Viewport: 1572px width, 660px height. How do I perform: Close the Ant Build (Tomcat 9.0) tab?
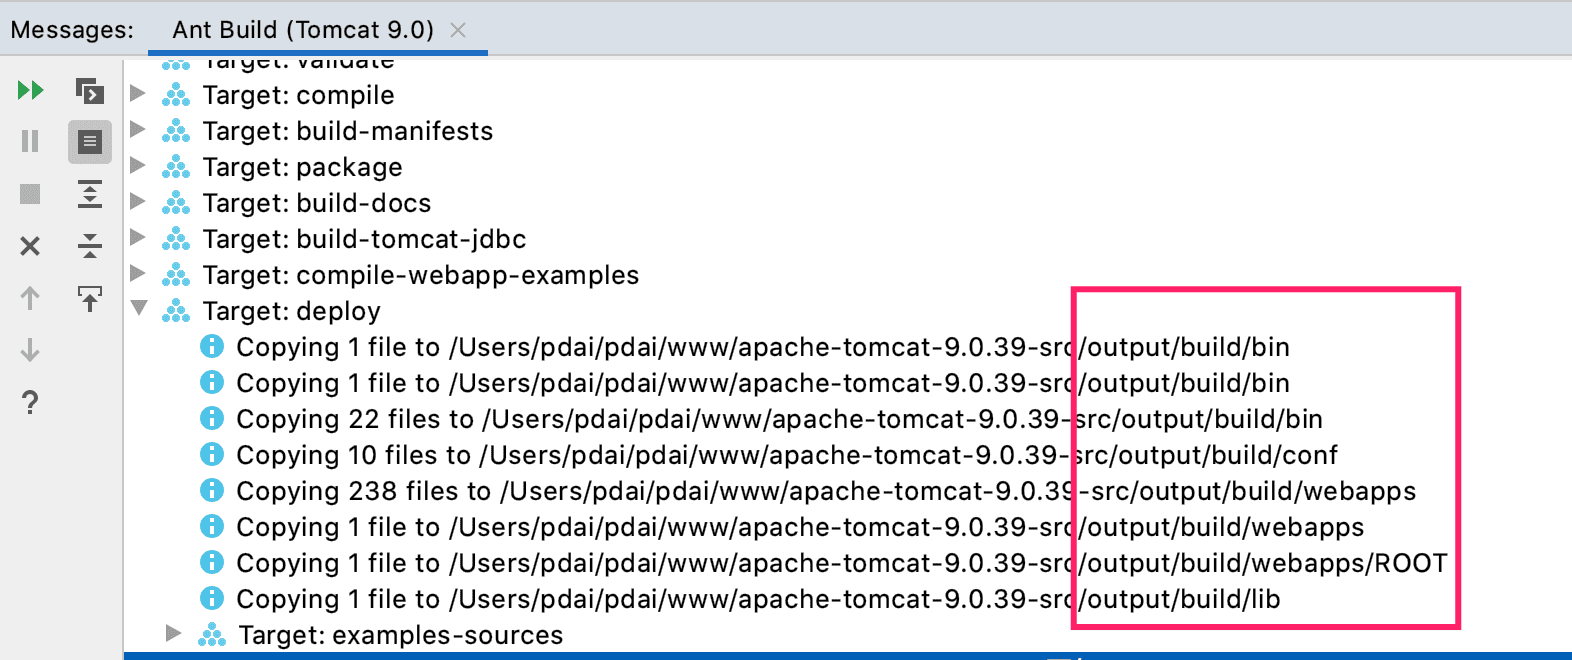tap(458, 30)
